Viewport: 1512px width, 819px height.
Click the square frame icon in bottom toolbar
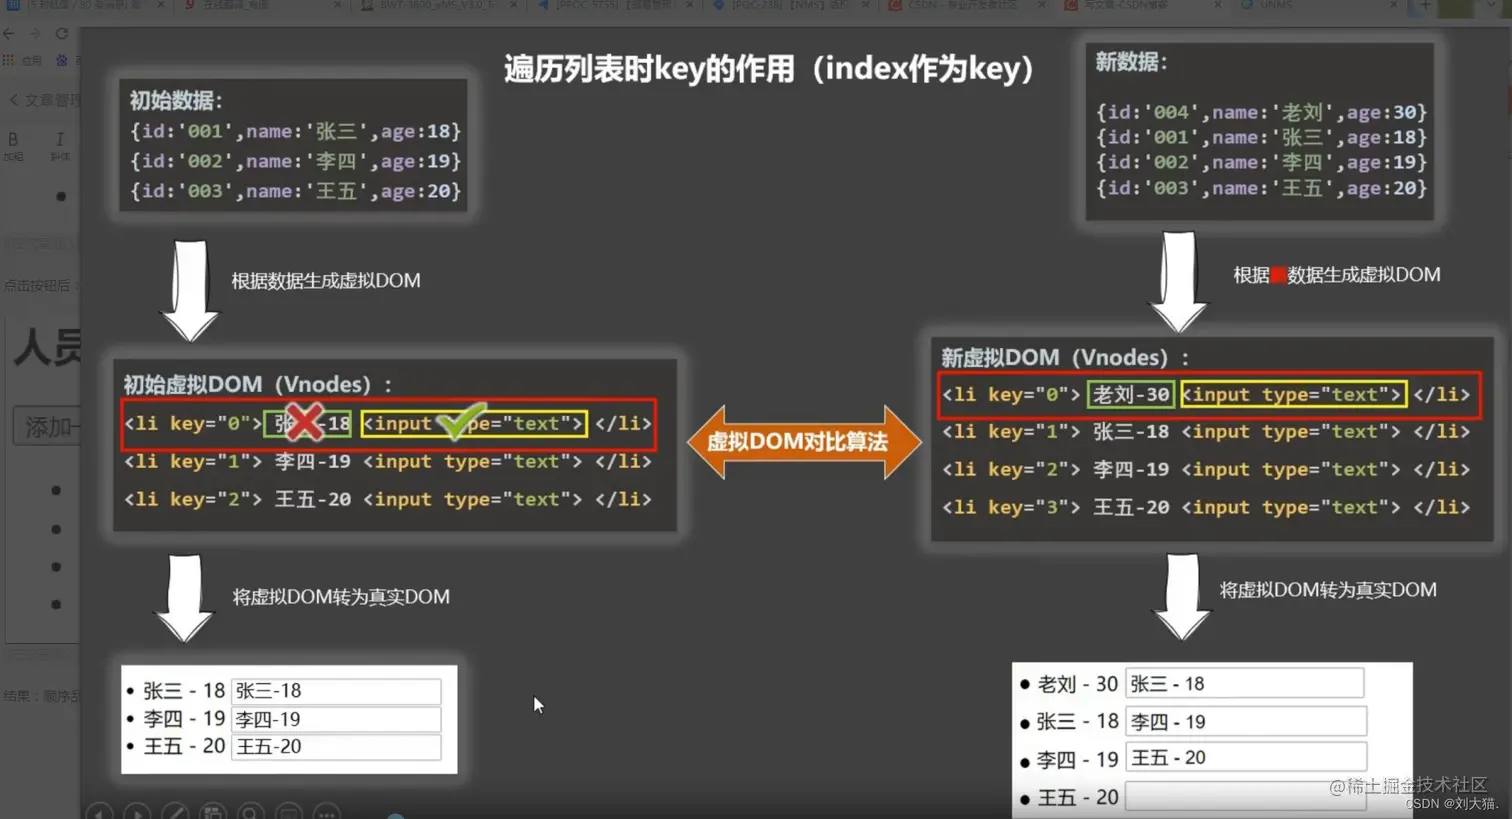(288, 815)
